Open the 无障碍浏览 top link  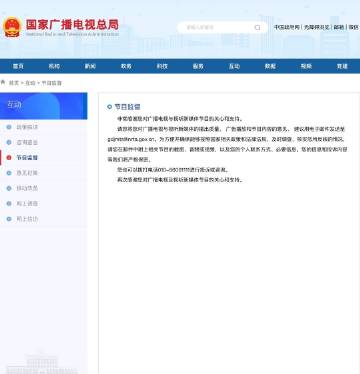316,27
